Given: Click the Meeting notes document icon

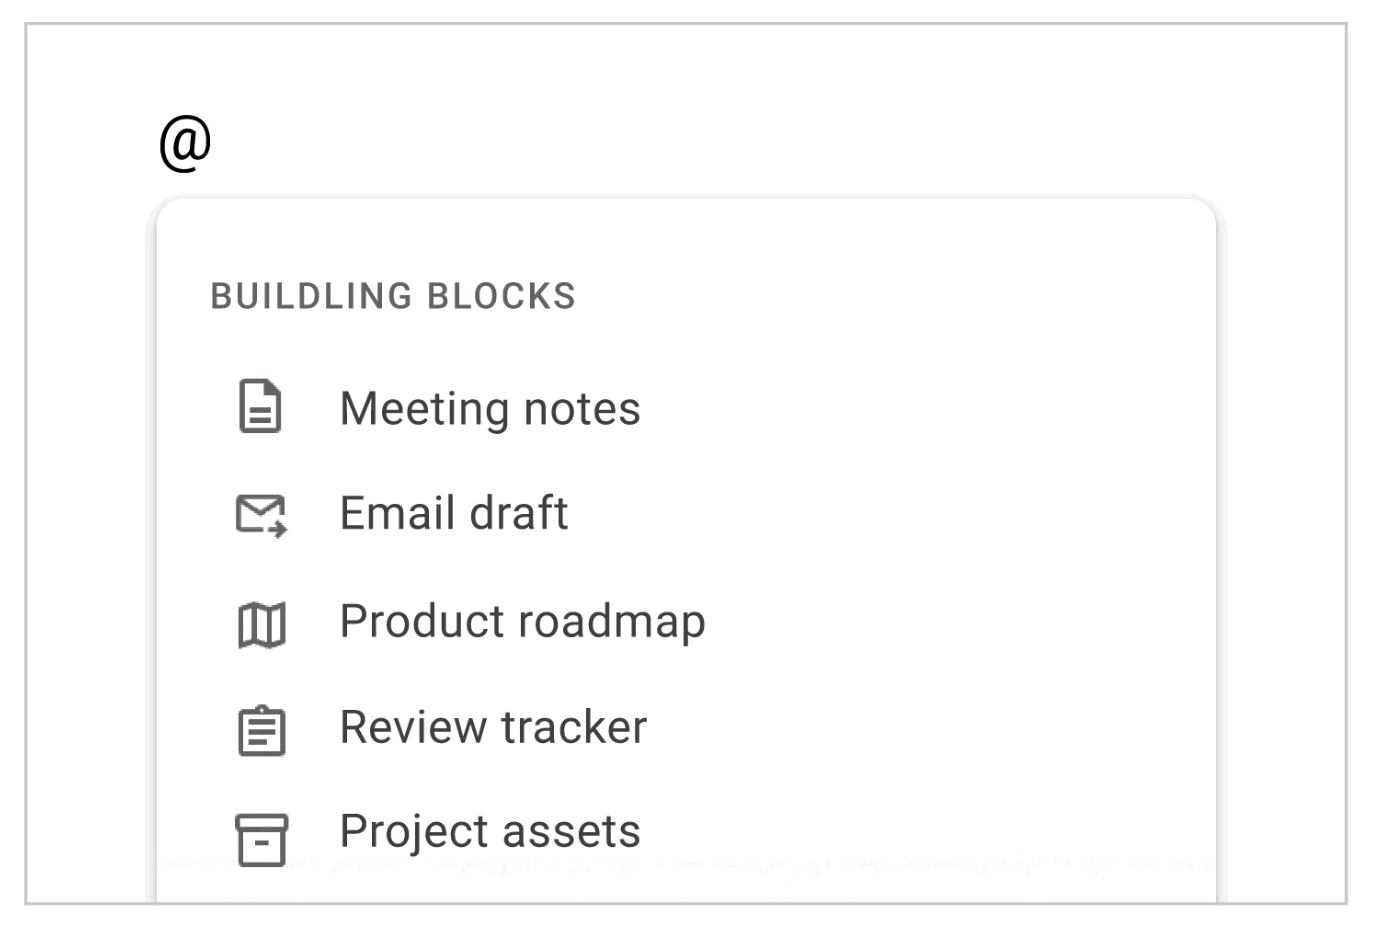Looking at the screenshot, I should [260, 407].
